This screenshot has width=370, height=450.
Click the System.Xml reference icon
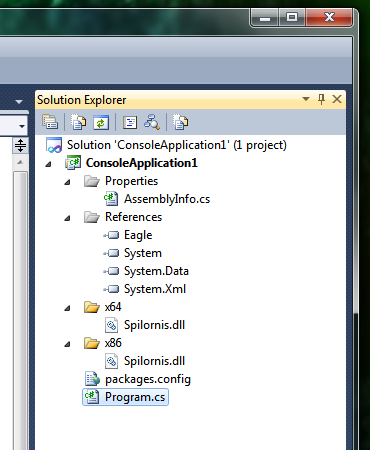pyautogui.click(x=111, y=289)
